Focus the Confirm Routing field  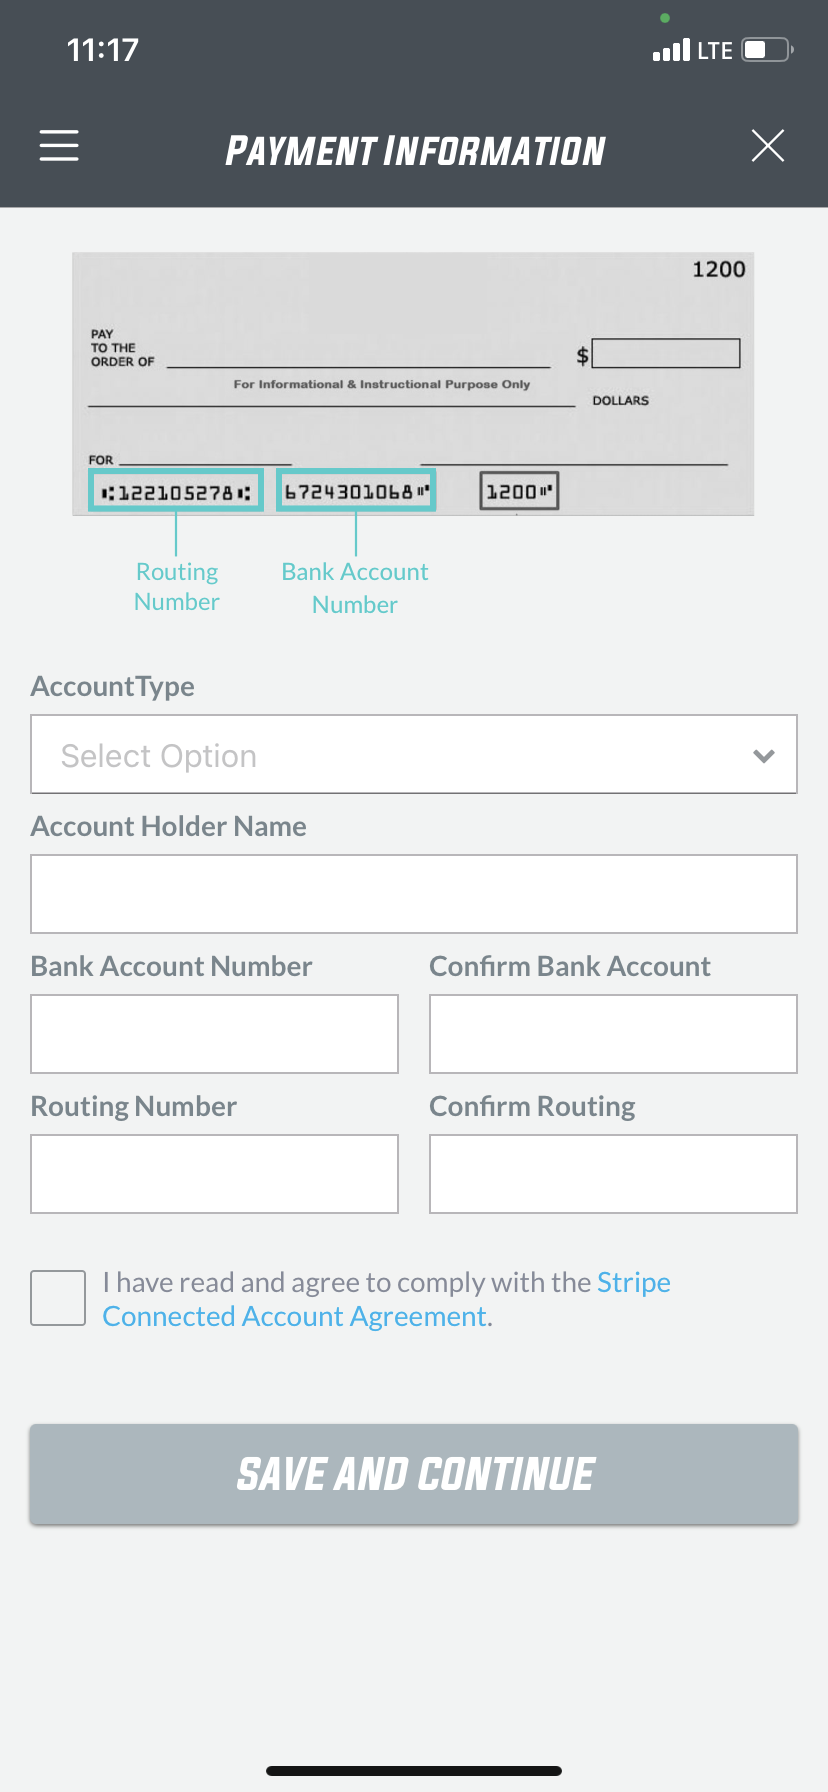(x=613, y=1174)
